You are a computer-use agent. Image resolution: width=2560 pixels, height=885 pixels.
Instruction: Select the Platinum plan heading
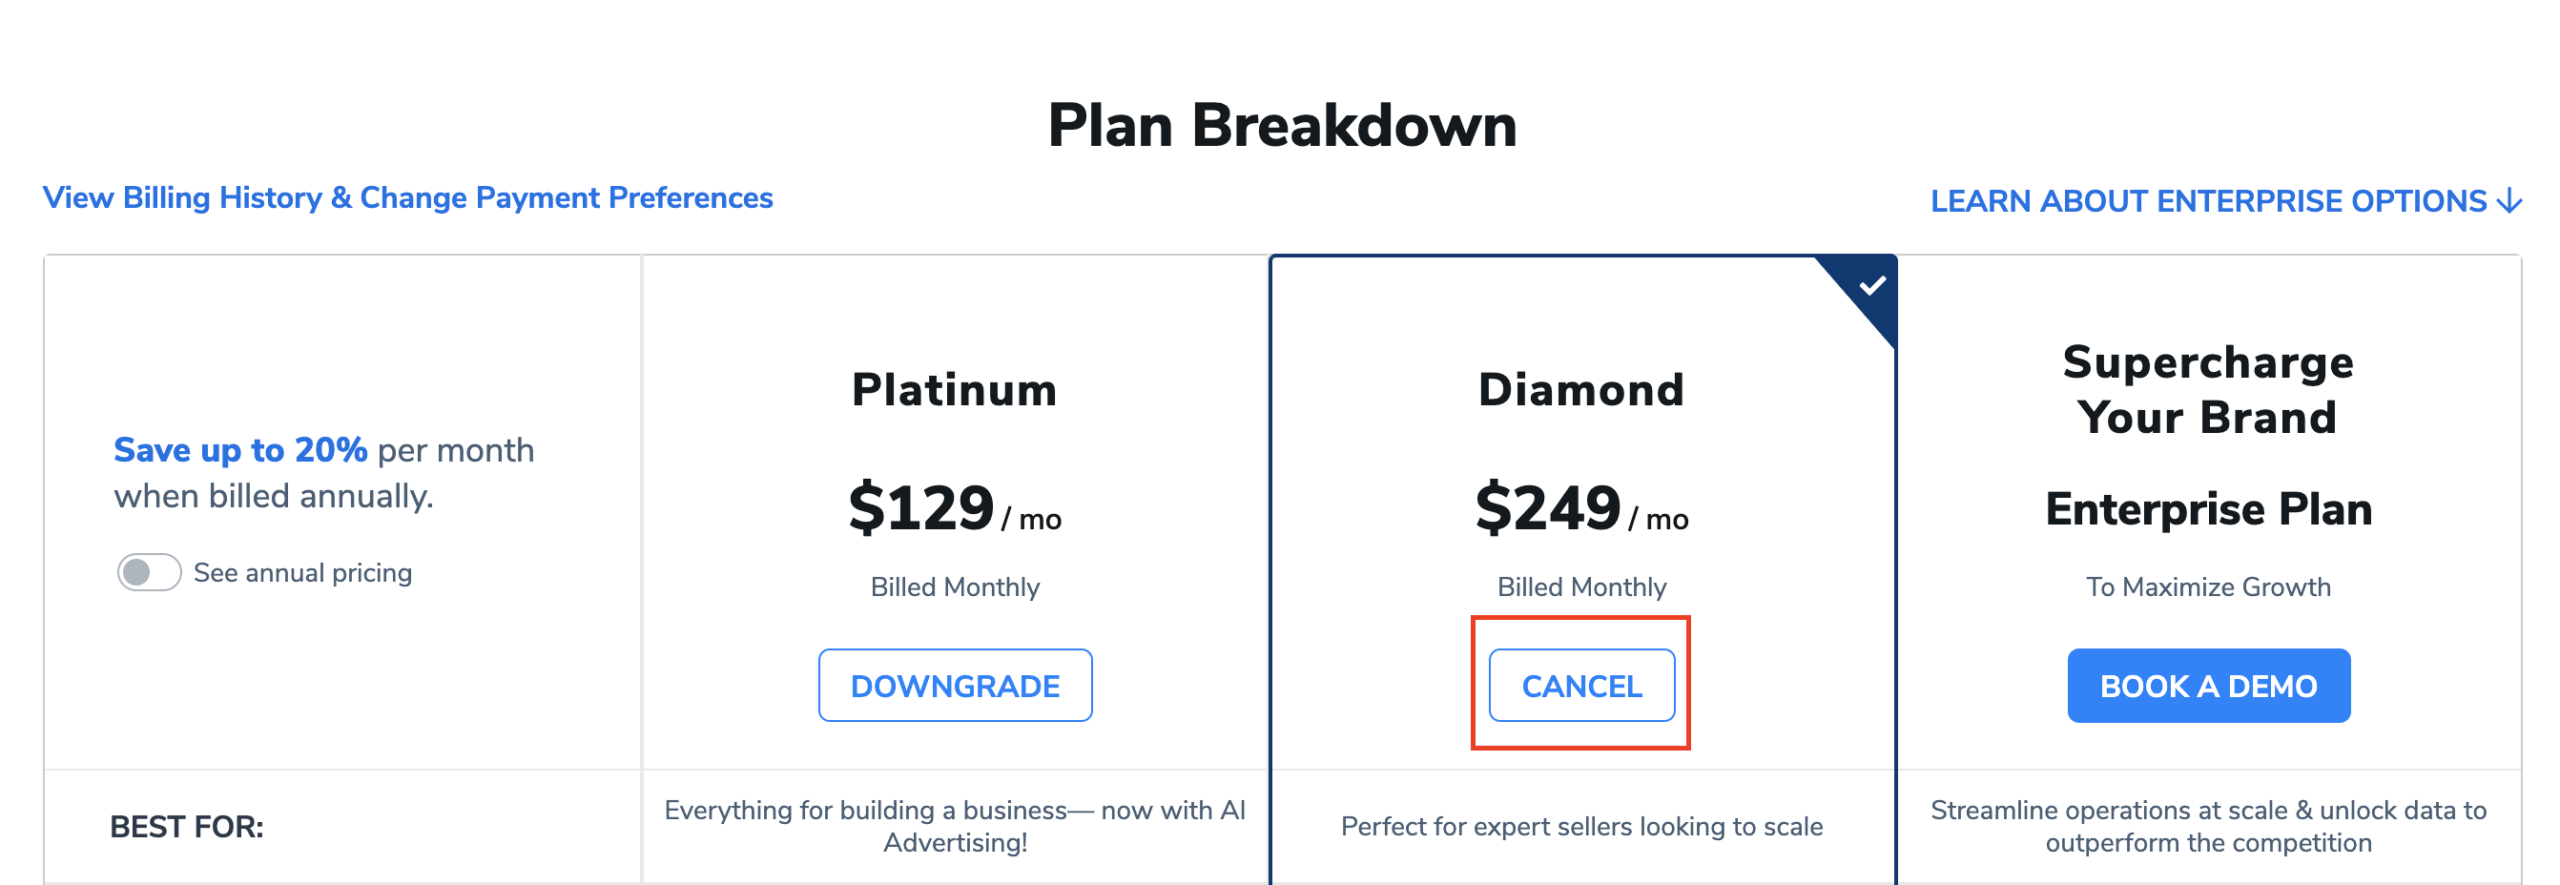(954, 390)
